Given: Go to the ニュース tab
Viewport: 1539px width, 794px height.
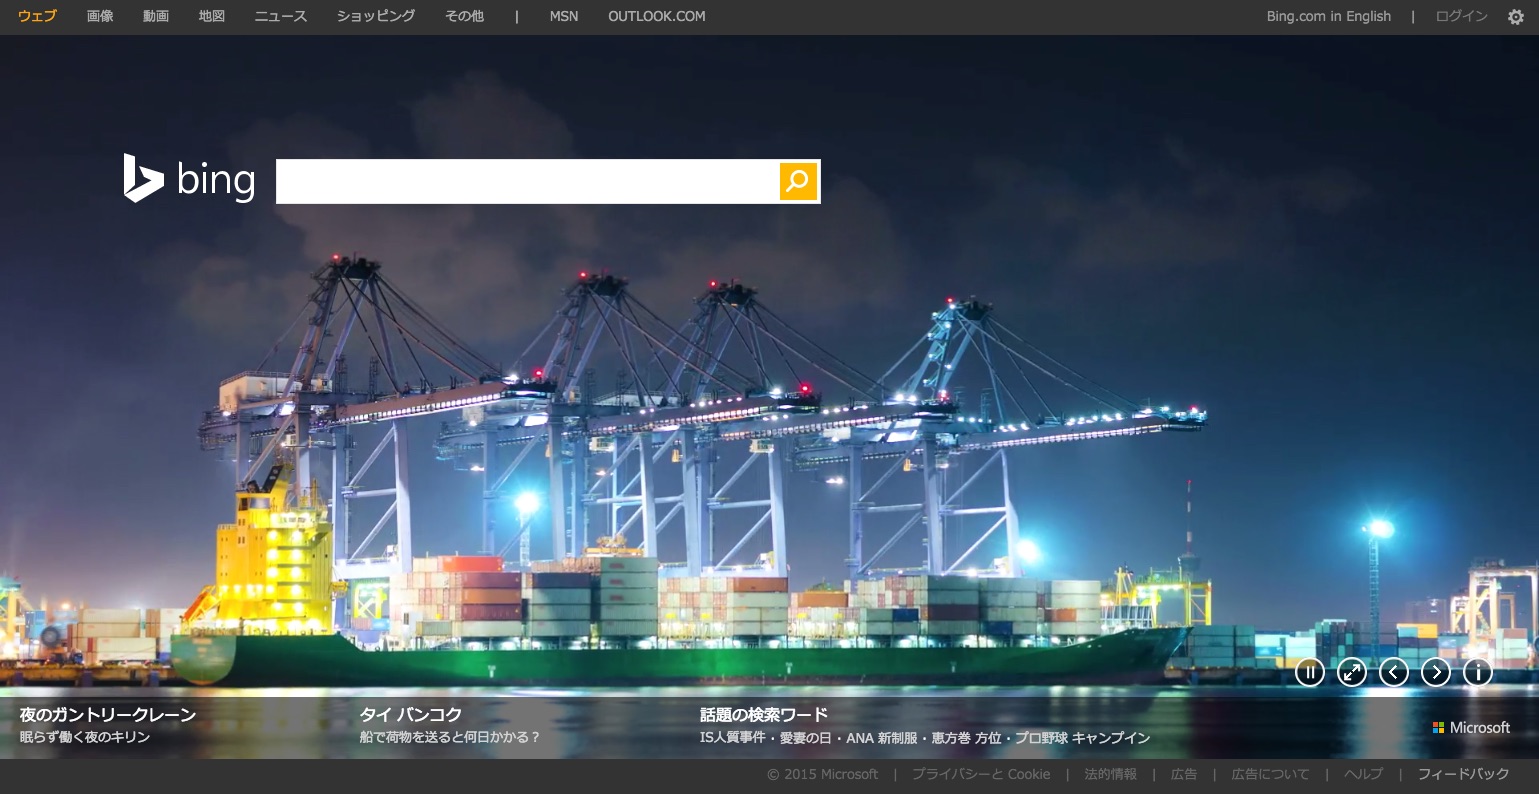Looking at the screenshot, I should coord(281,16).
